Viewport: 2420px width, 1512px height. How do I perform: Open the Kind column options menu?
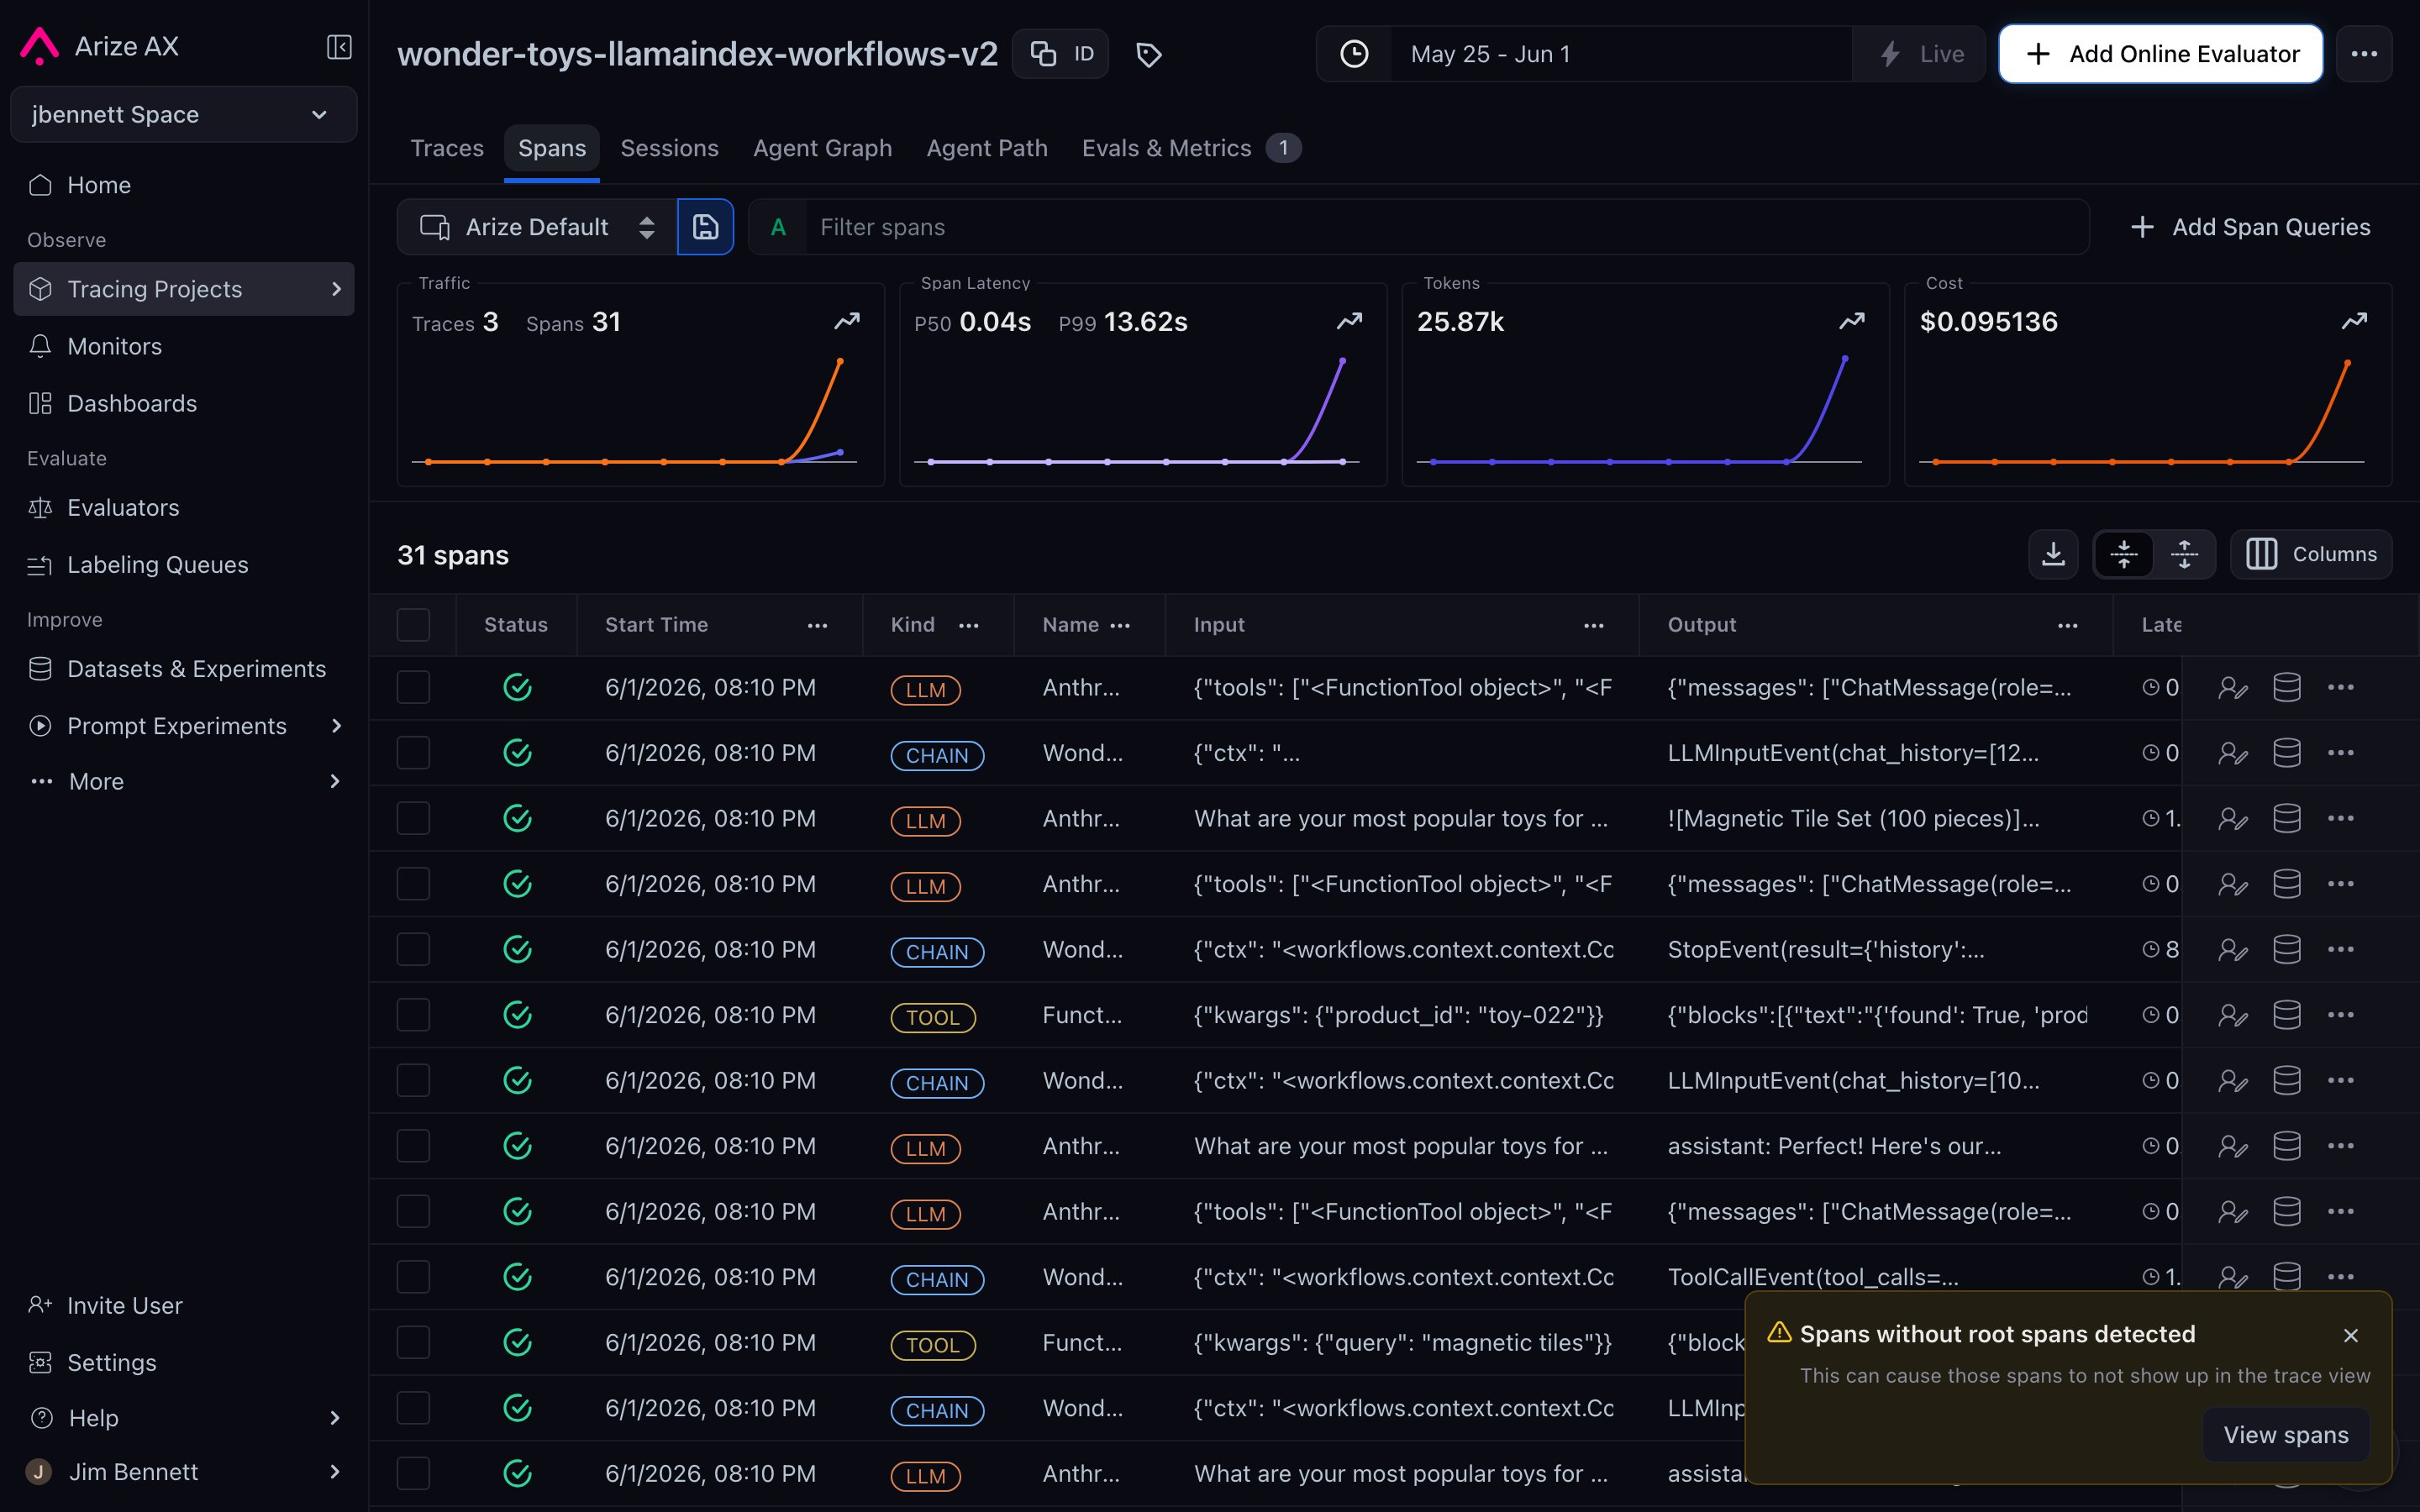coord(968,625)
